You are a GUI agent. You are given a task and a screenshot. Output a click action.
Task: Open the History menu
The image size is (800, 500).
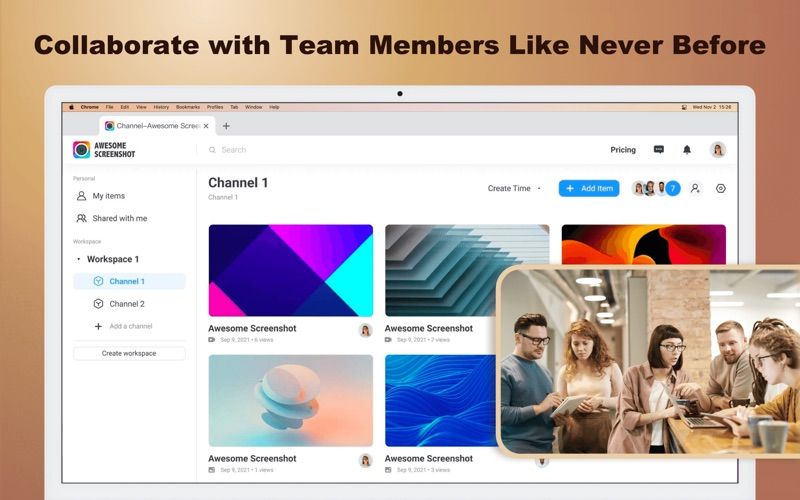click(x=161, y=107)
